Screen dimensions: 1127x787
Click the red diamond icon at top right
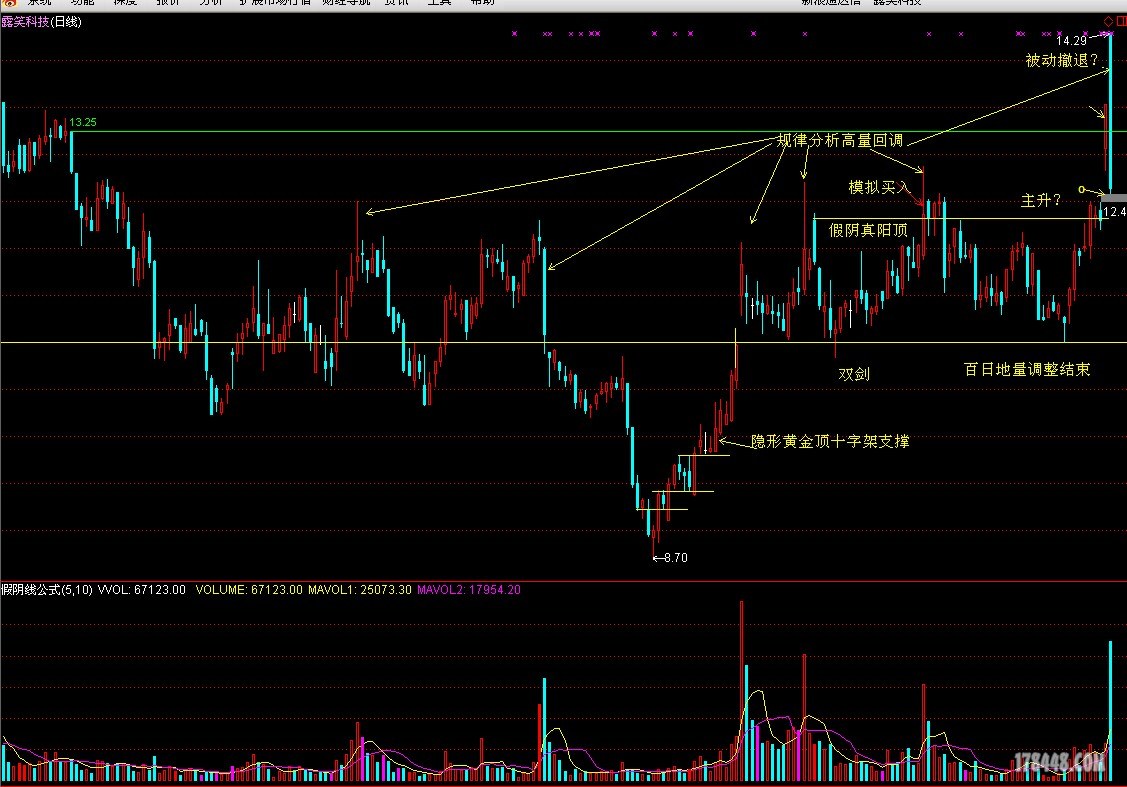1108,20
